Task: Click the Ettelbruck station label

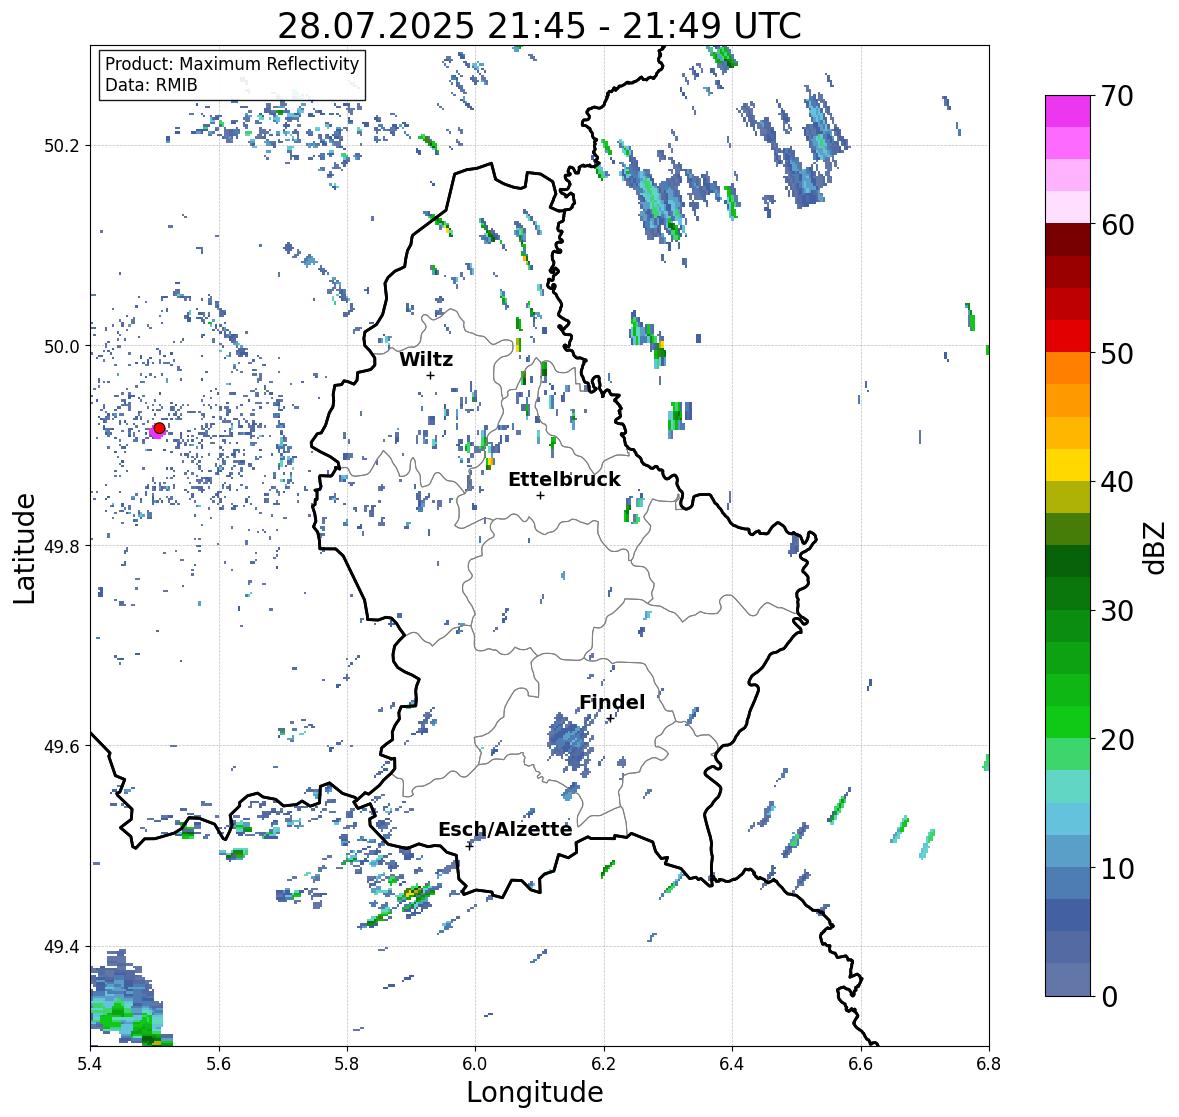Action: (564, 479)
